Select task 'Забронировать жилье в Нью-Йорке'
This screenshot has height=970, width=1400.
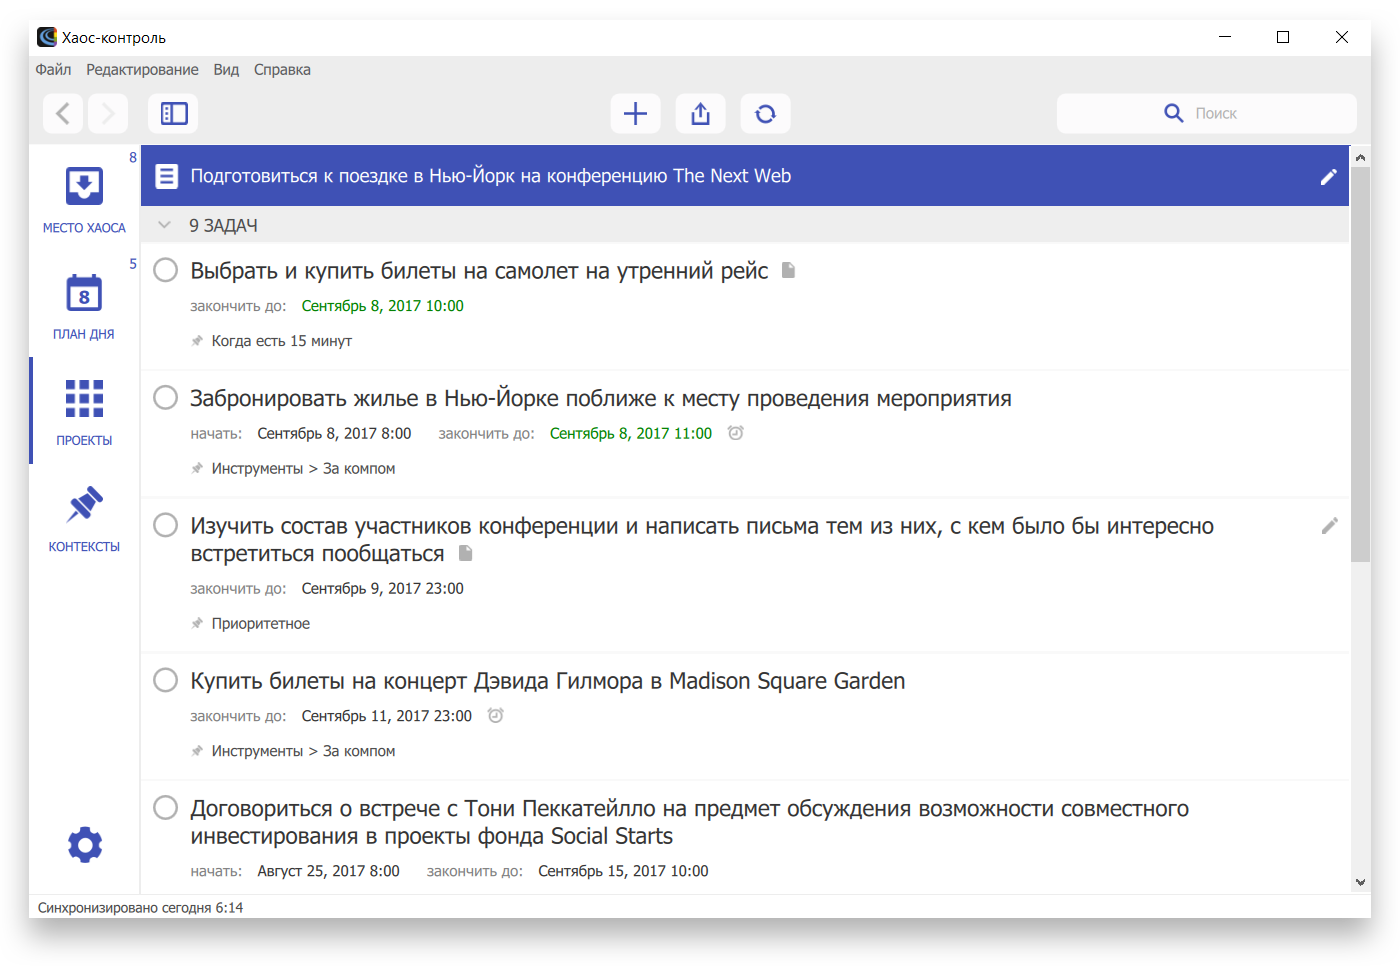(601, 399)
